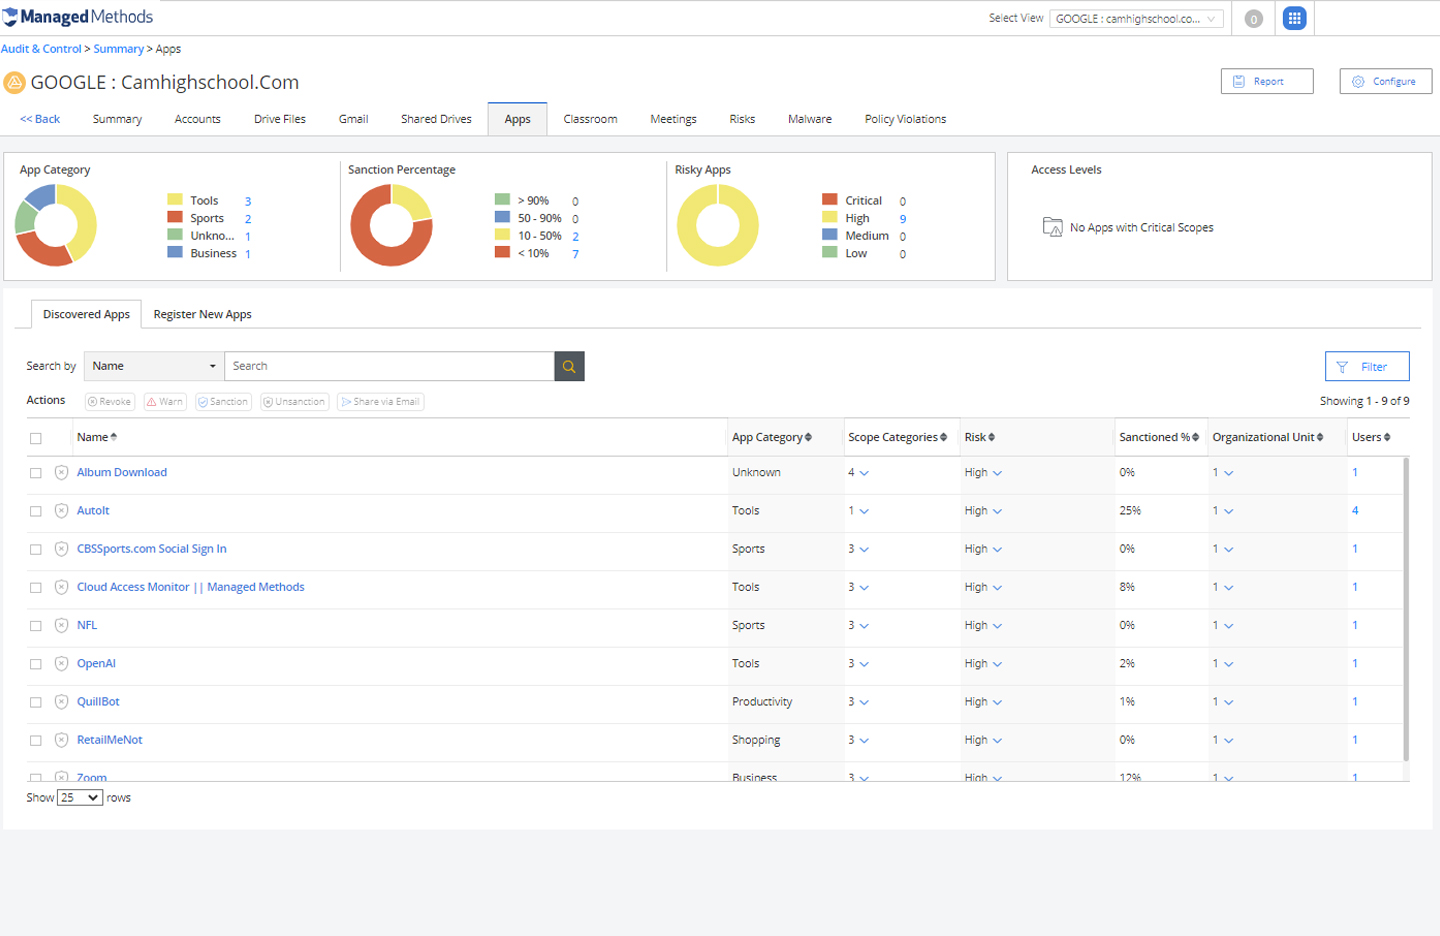This screenshot has height=936, width=1440.
Task: Click revoke icon in RetailMeNot row
Action: (61, 740)
